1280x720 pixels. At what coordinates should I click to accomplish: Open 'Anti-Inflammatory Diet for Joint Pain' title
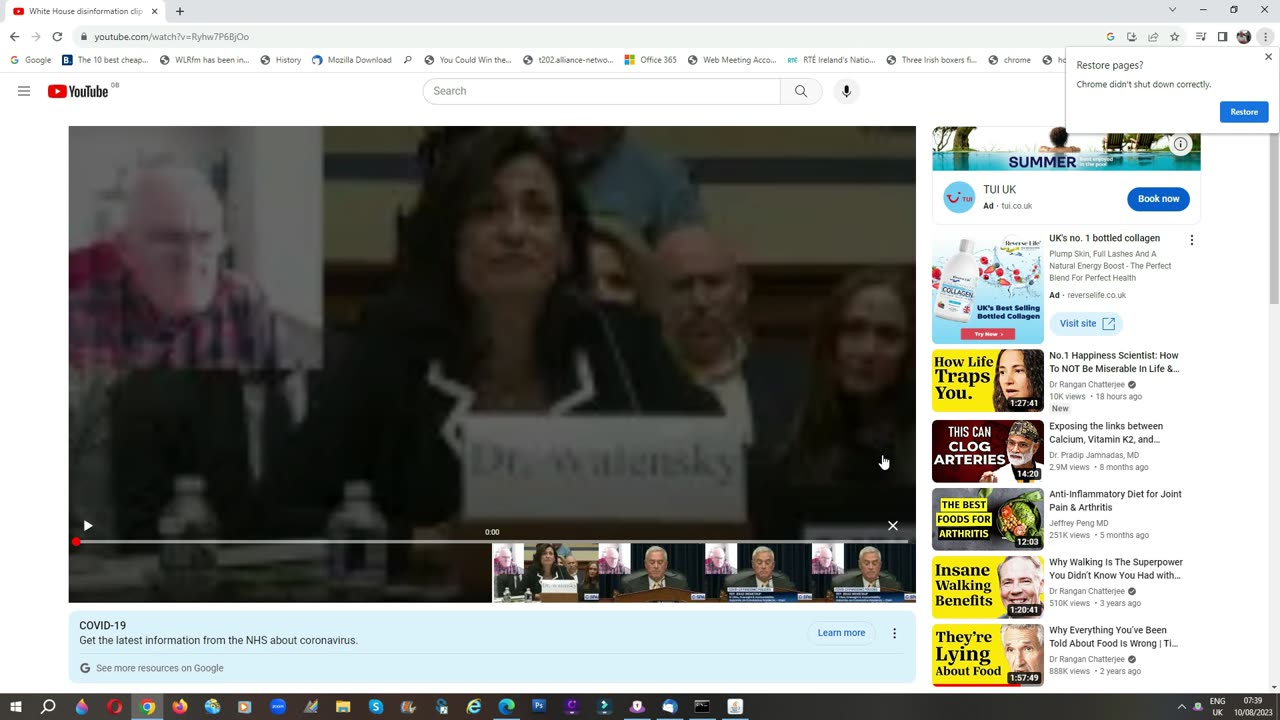tap(1115, 501)
